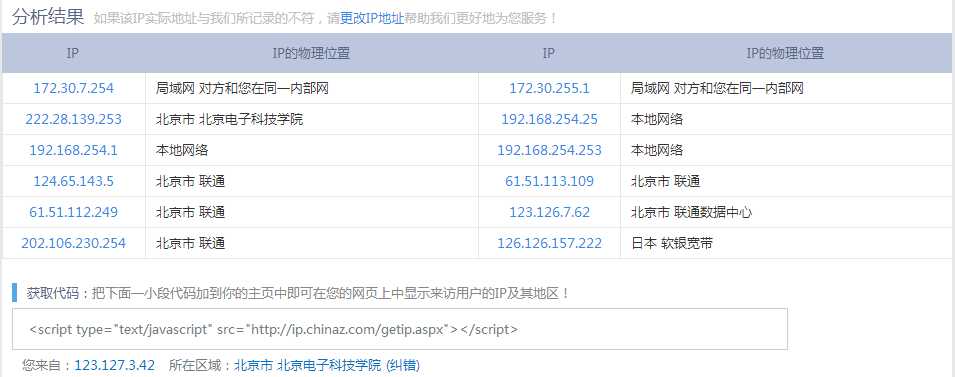Viewport: 955px width, 377px height.
Task: Click the right IP的物理位置 column header
Action: [x=785, y=53]
